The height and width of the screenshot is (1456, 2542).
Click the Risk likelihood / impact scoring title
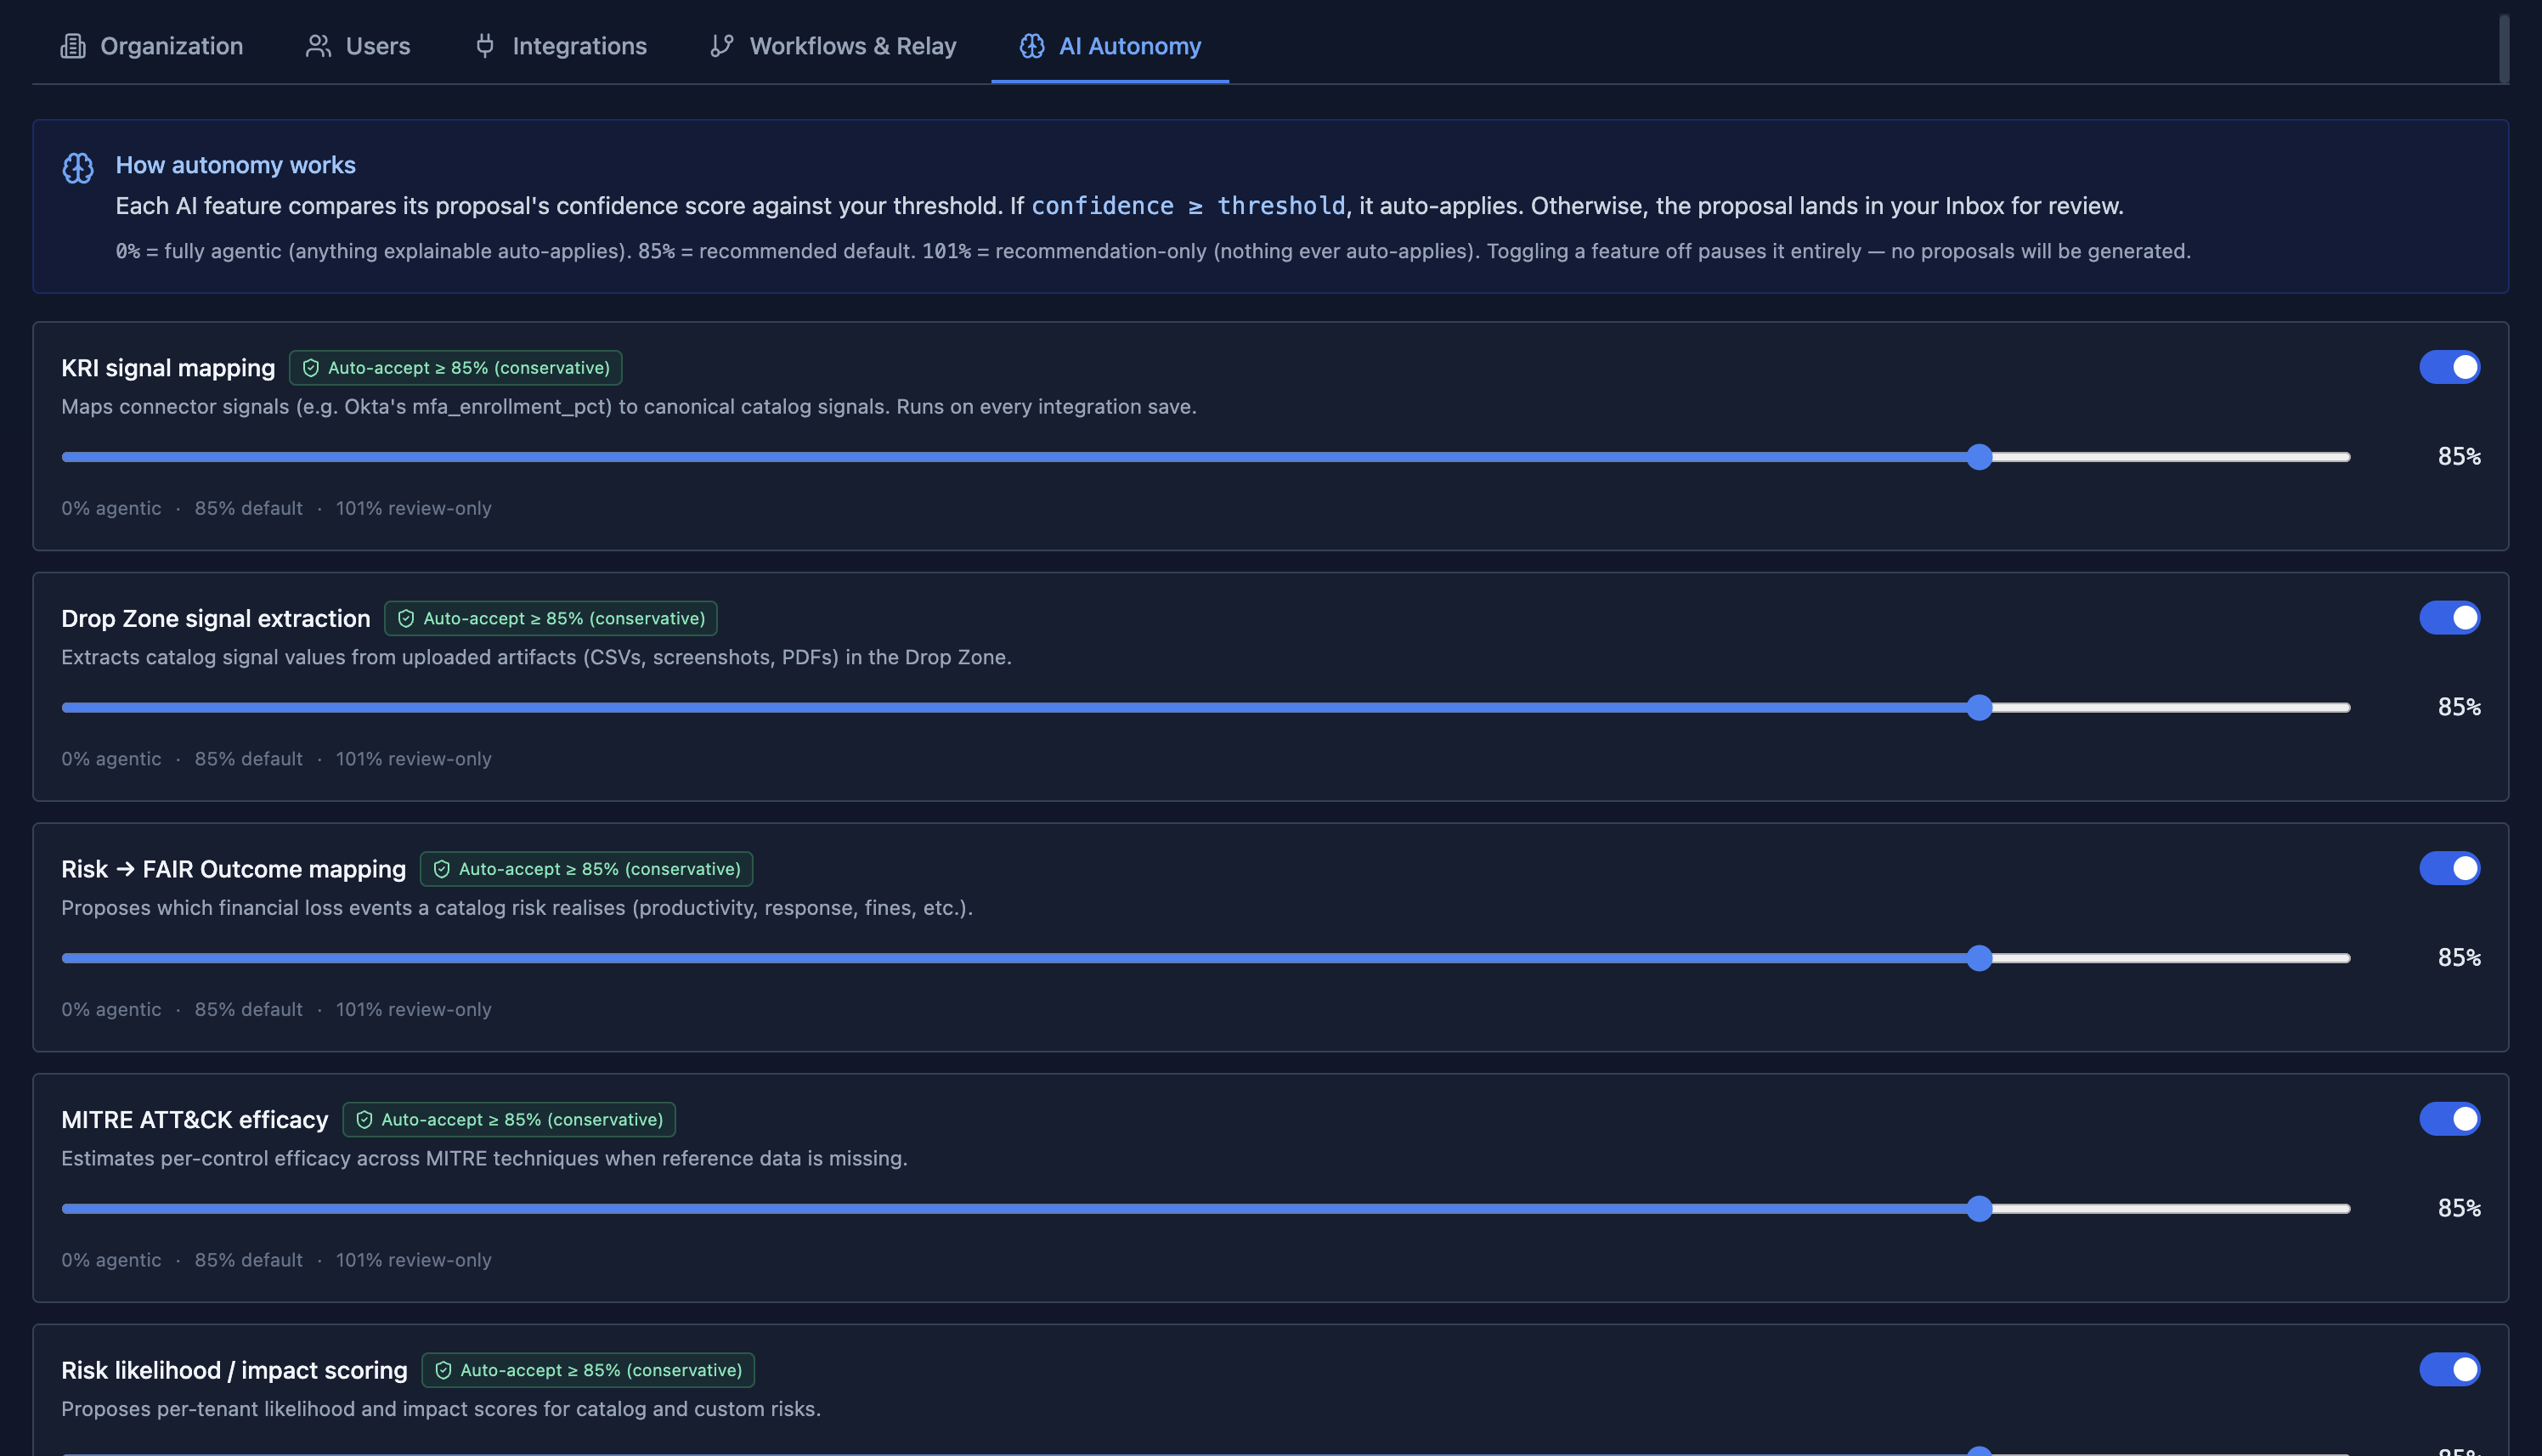(235, 1370)
